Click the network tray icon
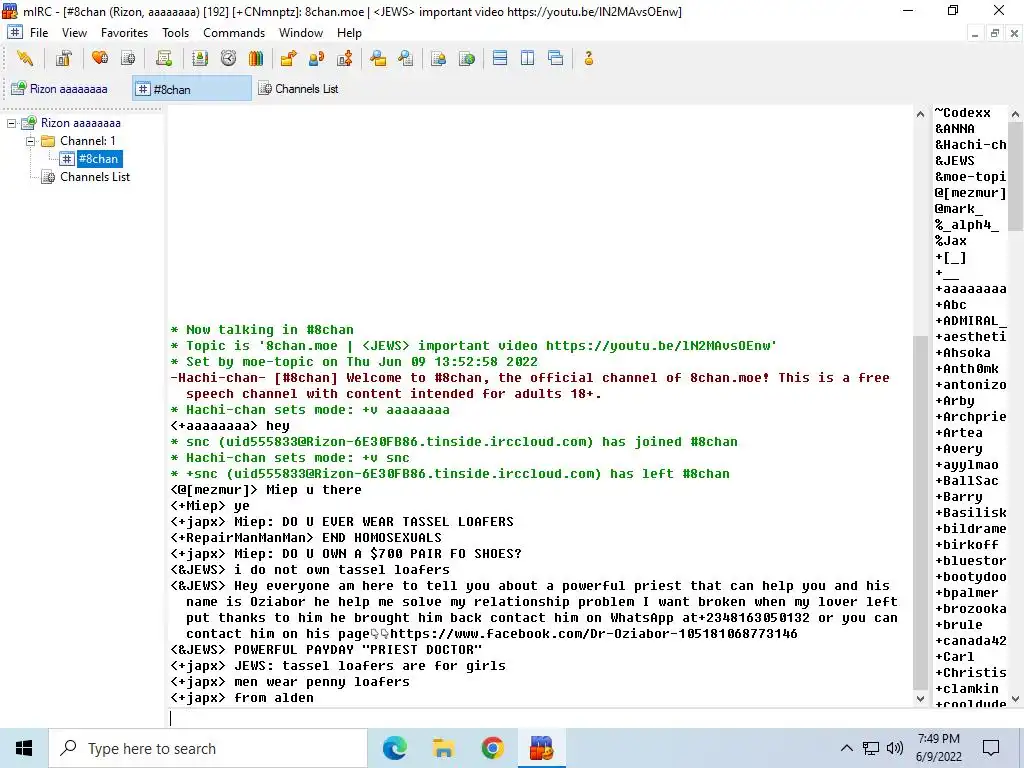This screenshot has width=1024, height=768. [x=871, y=748]
